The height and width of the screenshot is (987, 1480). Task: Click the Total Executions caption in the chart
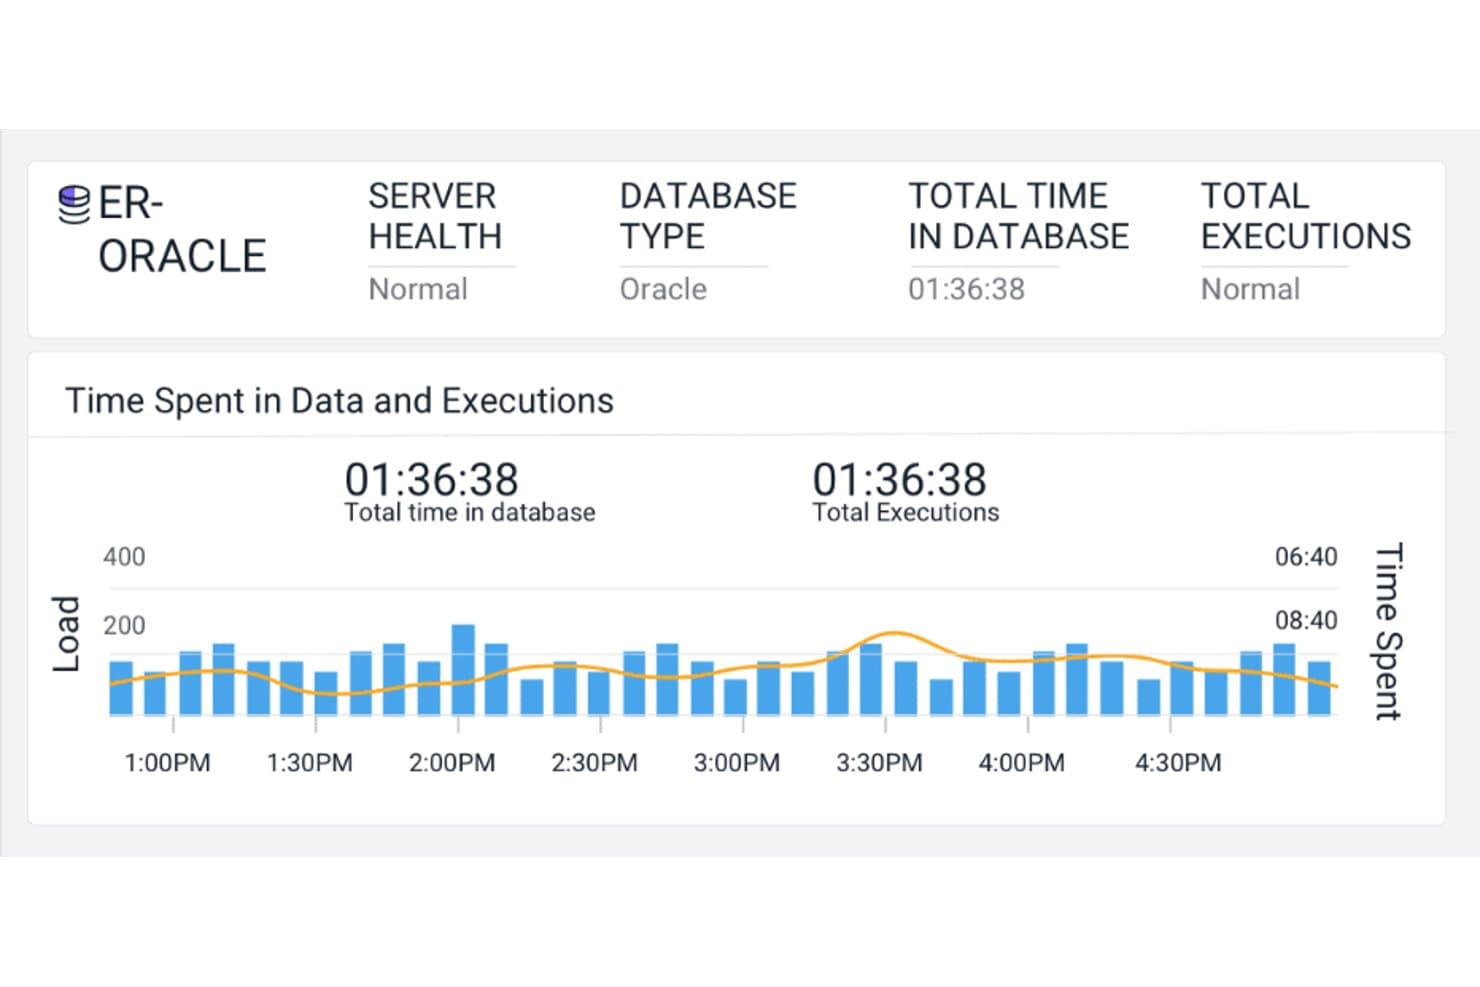pos(906,513)
